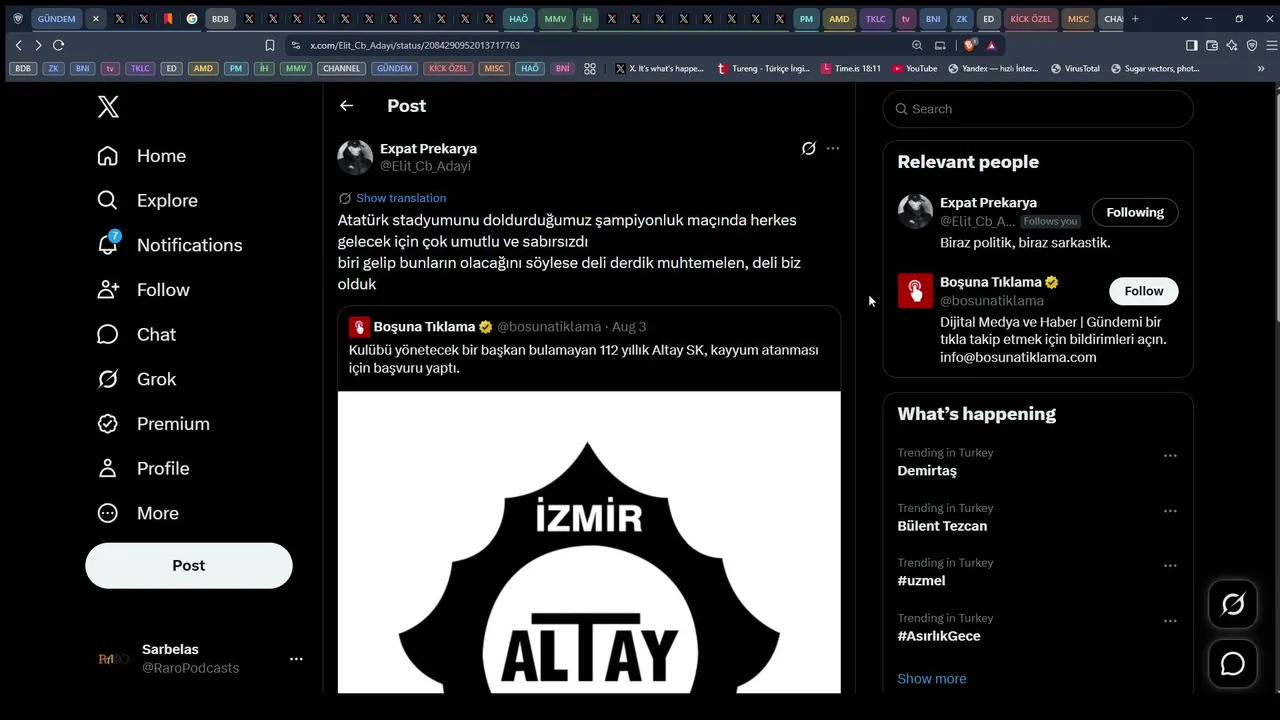Open Chat in X sidebar
Image resolution: width=1280 pixels, height=720 pixels.
pos(136,334)
